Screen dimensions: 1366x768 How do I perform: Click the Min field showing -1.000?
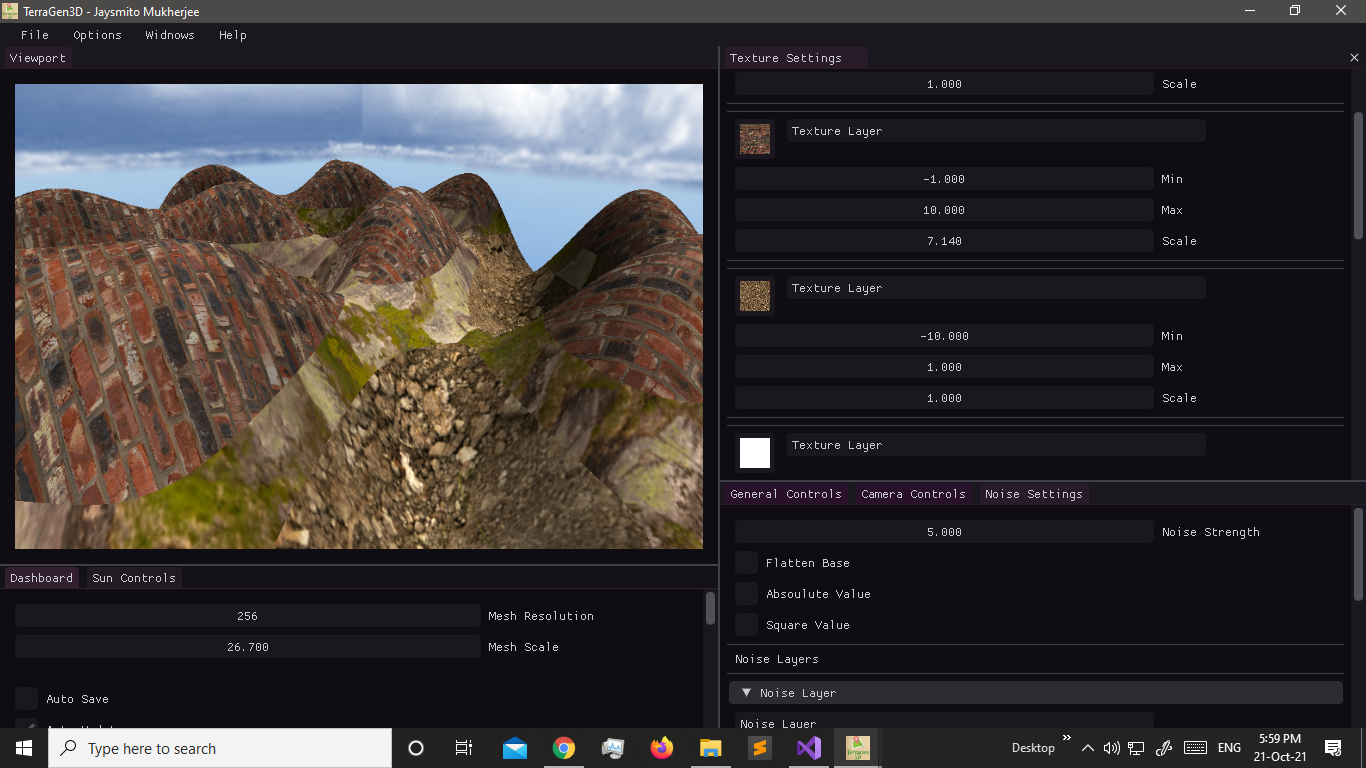[944, 179]
